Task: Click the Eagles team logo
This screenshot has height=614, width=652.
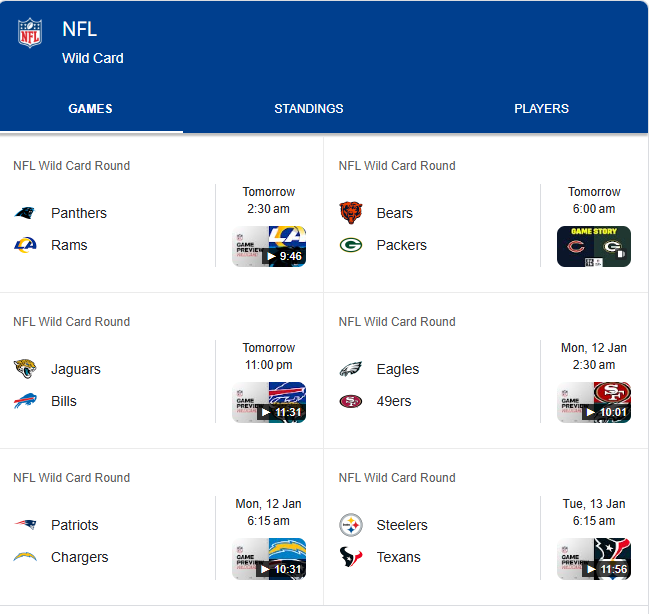Action: (x=351, y=369)
